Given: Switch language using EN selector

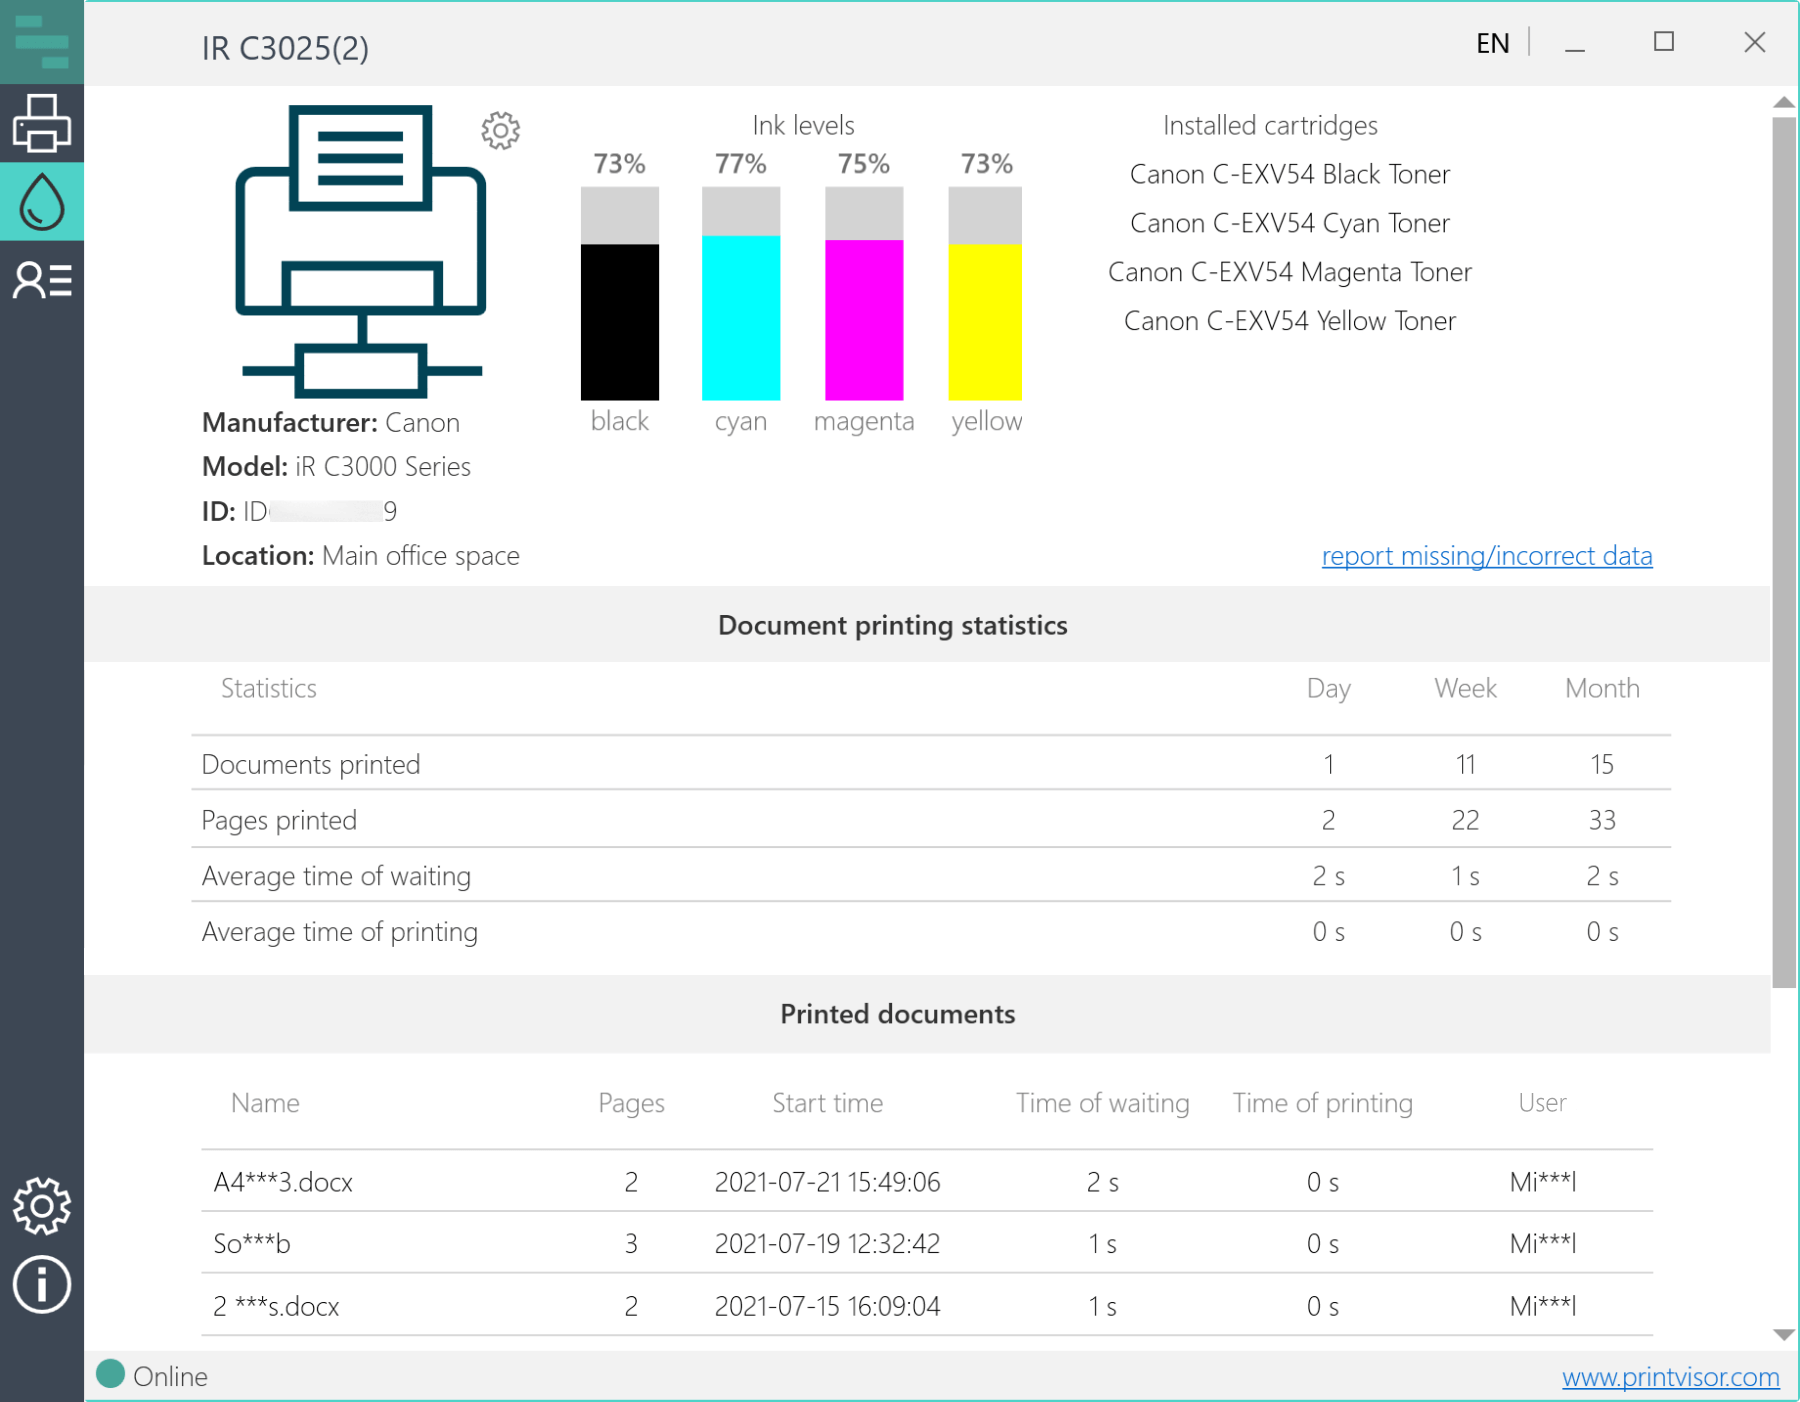Looking at the screenshot, I should coord(1492,43).
